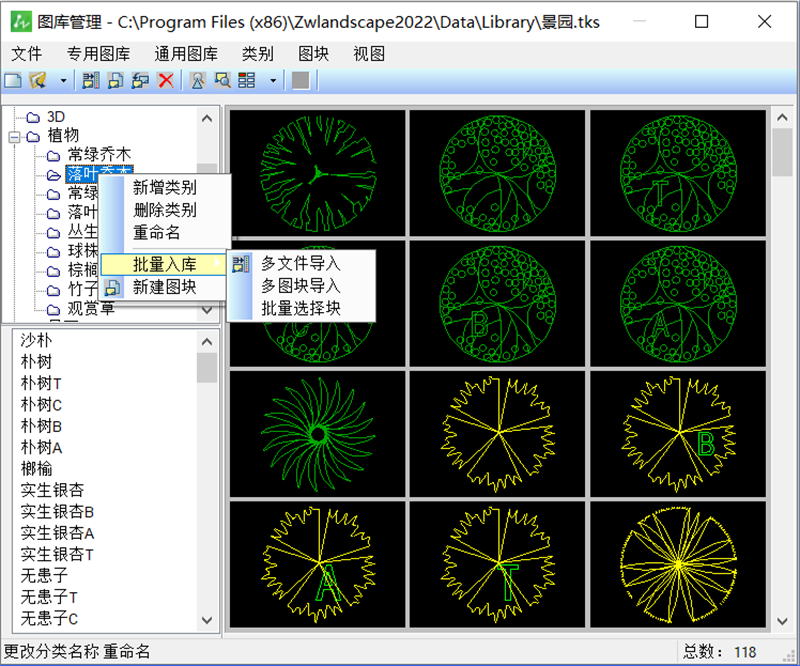Image resolution: width=800 pixels, height=666 pixels.
Task: Click the new library toolbar icon
Action: (x=13, y=80)
